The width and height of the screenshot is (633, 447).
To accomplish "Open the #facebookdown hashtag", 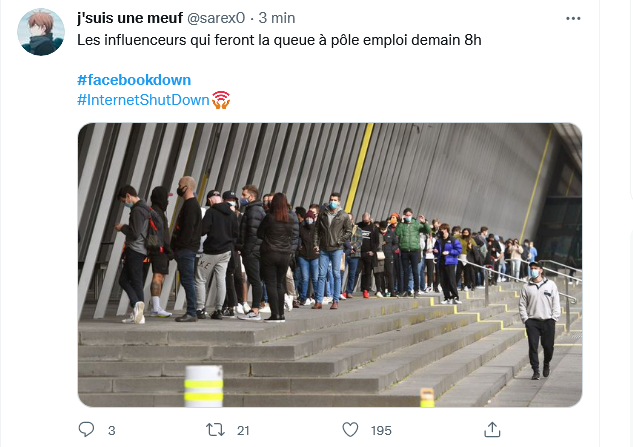I will click(x=133, y=80).
